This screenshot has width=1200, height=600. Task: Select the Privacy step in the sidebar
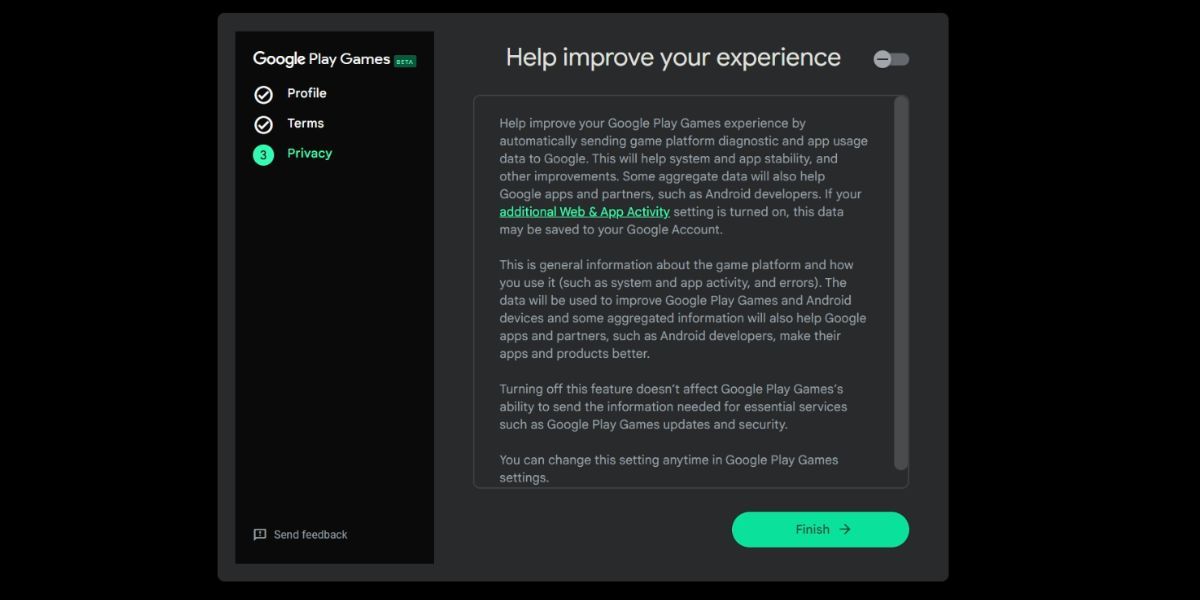pyautogui.click(x=309, y=153)
